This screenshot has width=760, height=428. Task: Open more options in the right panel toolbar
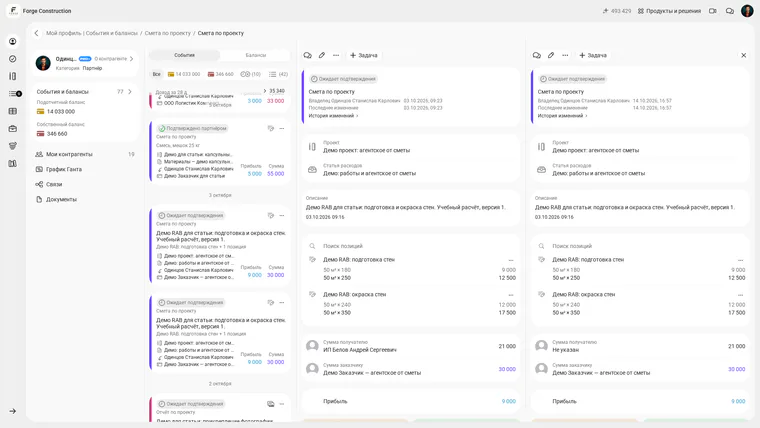565,55
